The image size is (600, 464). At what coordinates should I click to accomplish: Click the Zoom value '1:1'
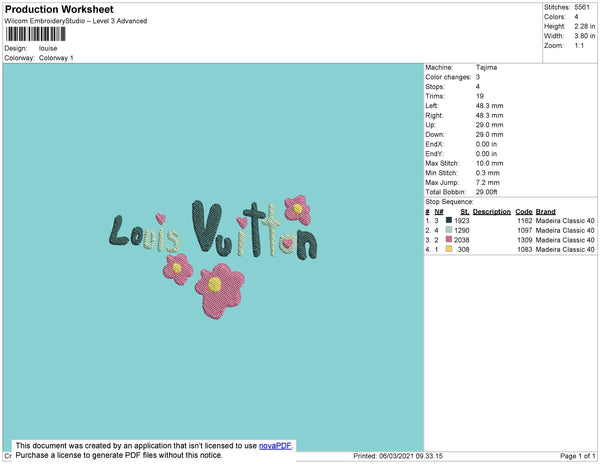tap(579, 46)
